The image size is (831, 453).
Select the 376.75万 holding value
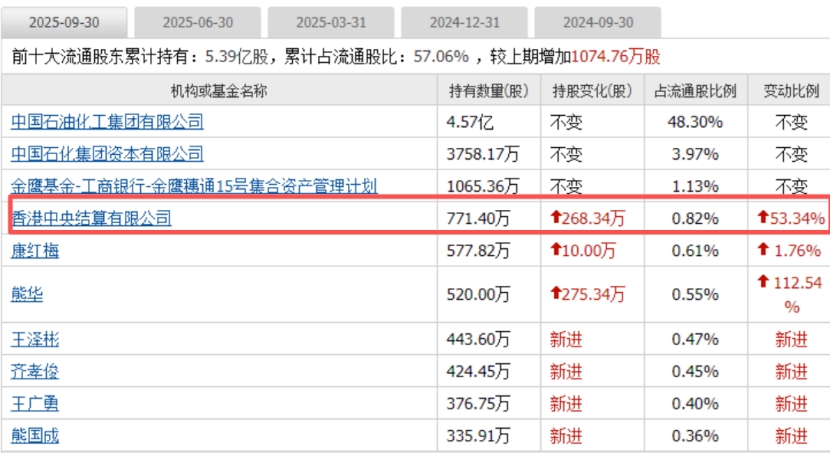click(x=478, y=404)
